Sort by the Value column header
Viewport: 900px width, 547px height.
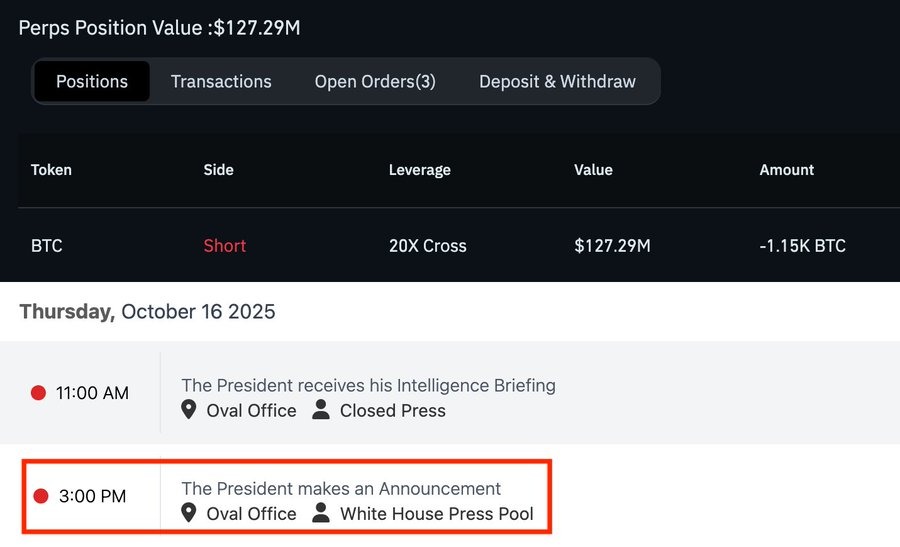tap(593, 170)
